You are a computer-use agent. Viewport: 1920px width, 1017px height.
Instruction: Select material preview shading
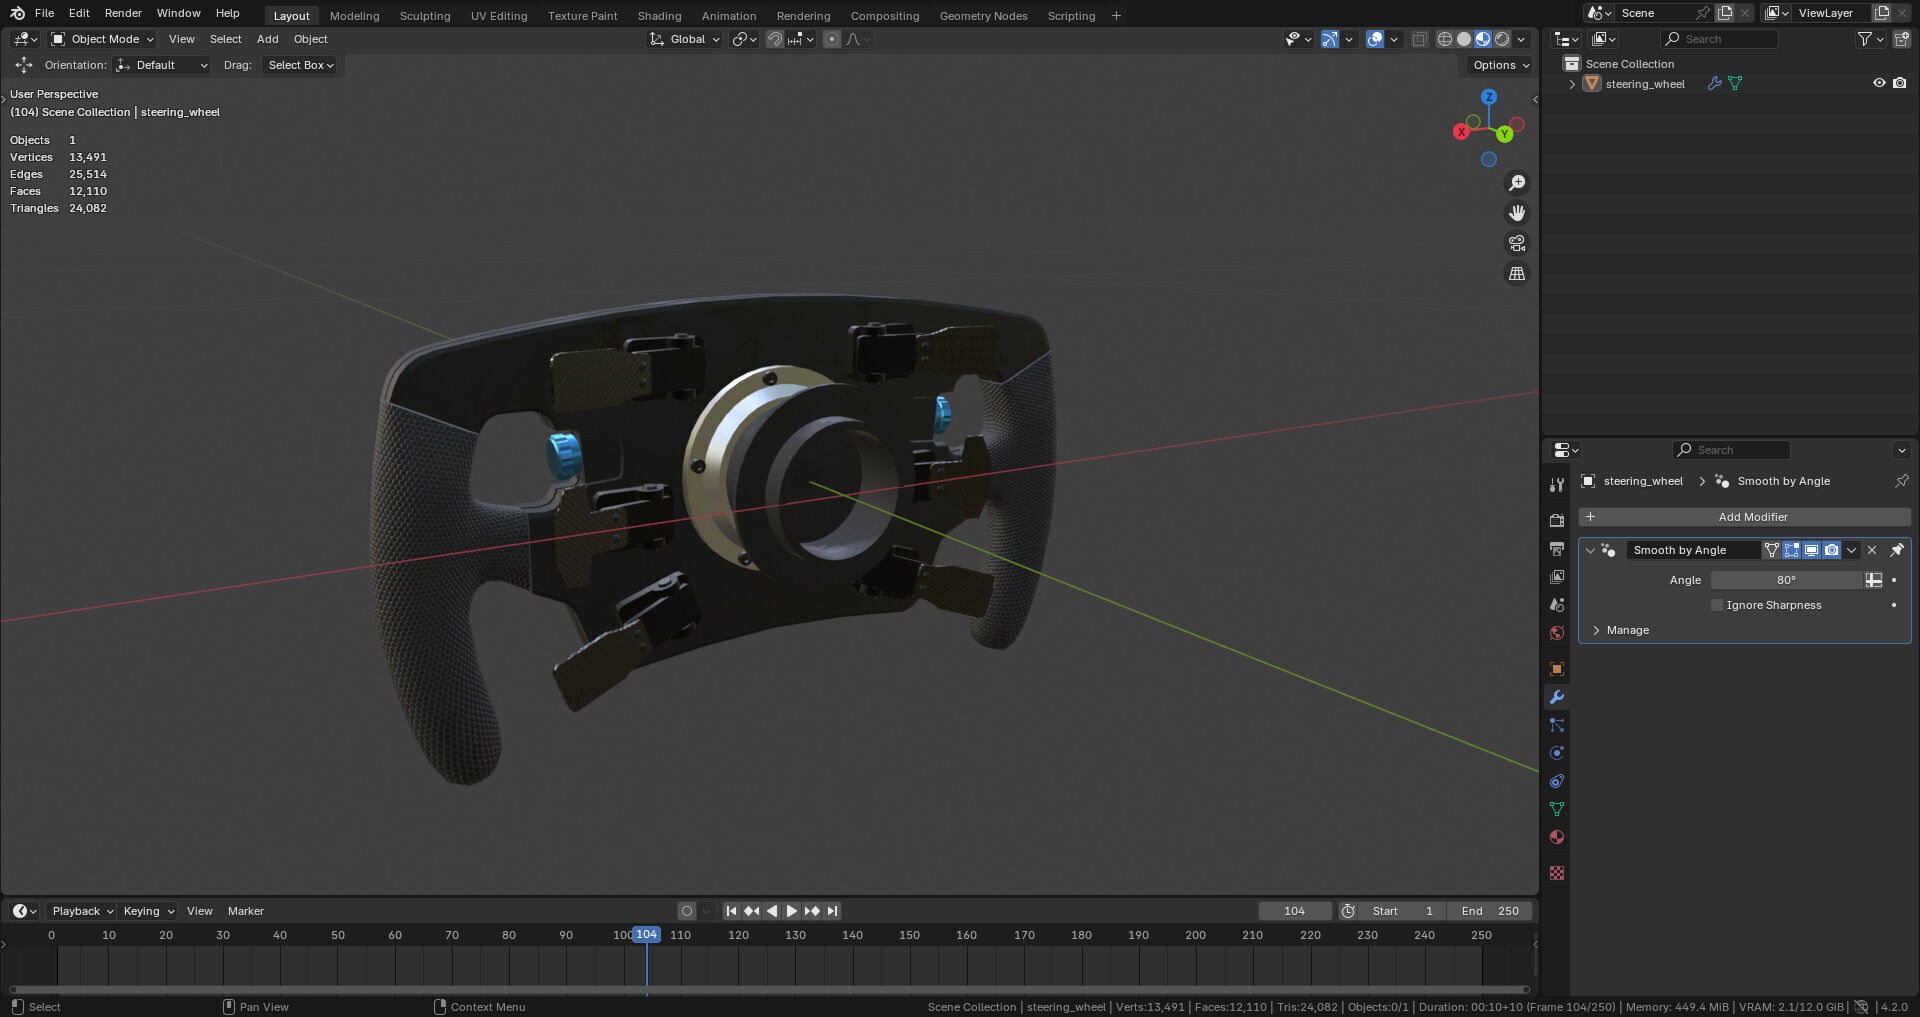1483,39
